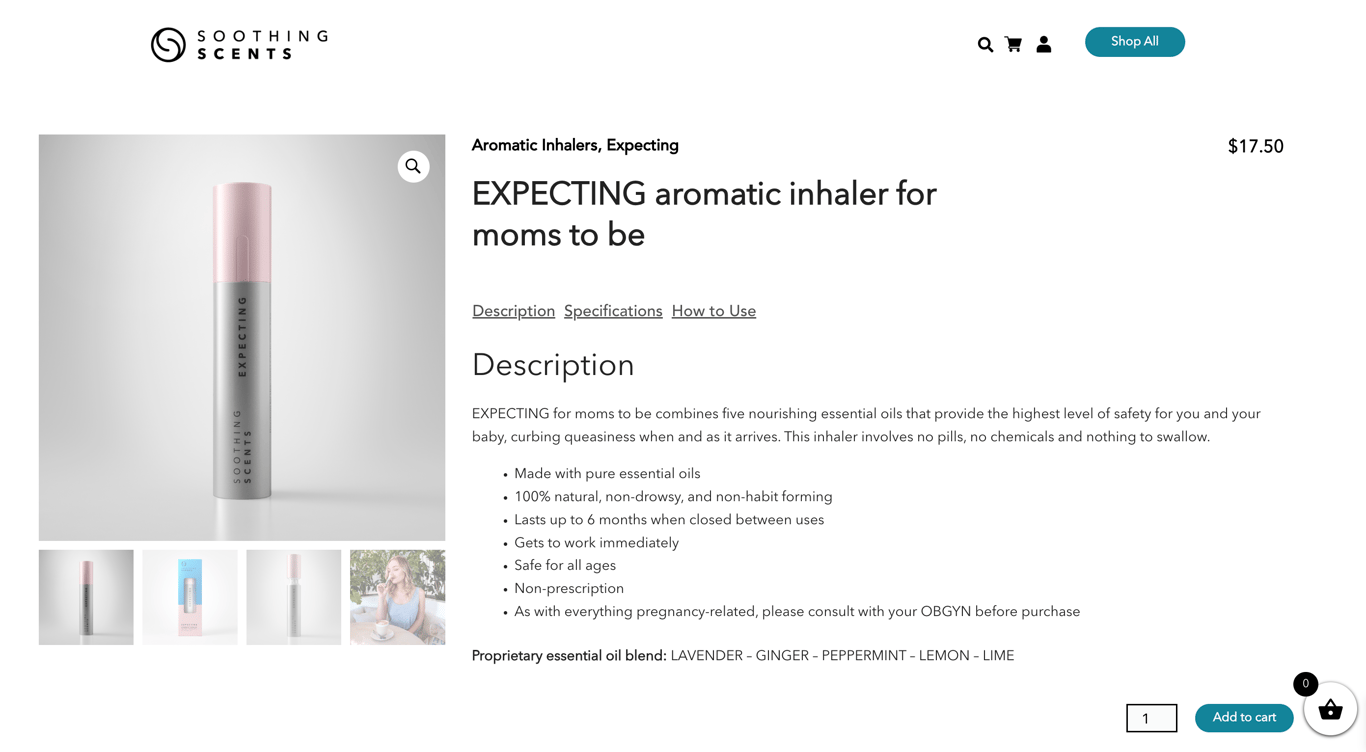Click the Shop All button
This screenshot has width=1366, height=752.
click(1134, 41)
